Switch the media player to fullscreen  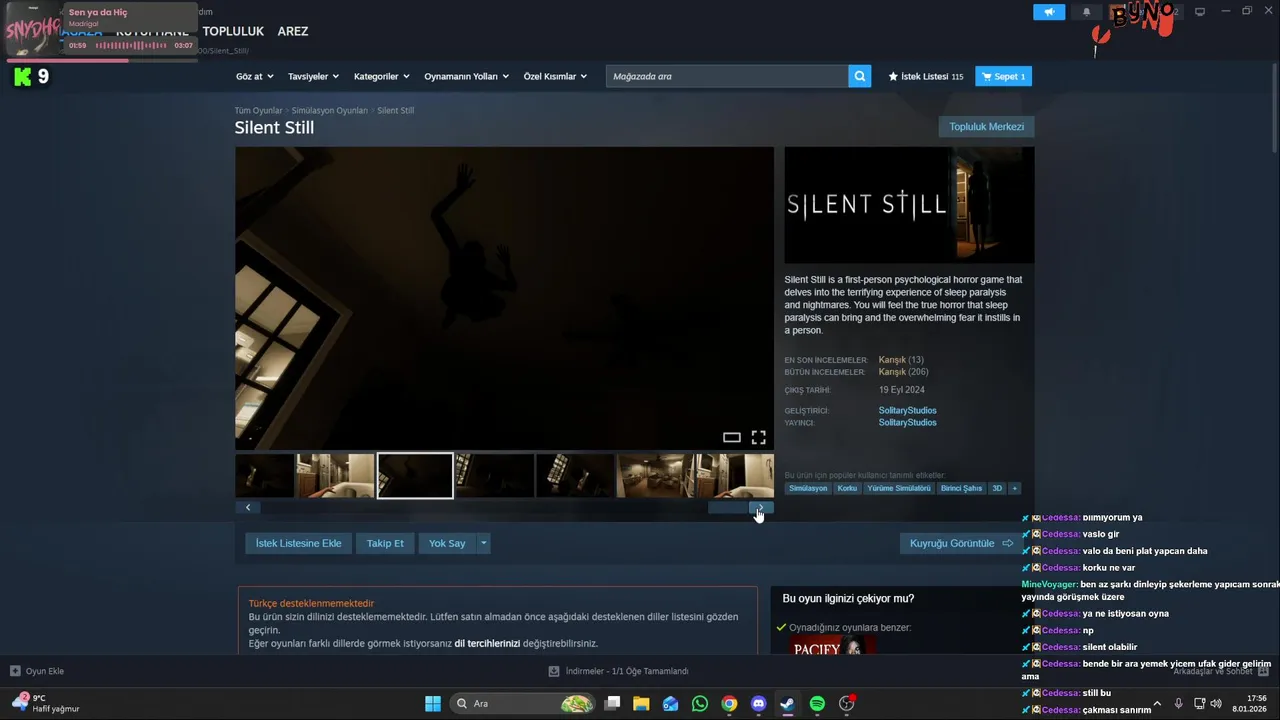[x=759, y=437]
